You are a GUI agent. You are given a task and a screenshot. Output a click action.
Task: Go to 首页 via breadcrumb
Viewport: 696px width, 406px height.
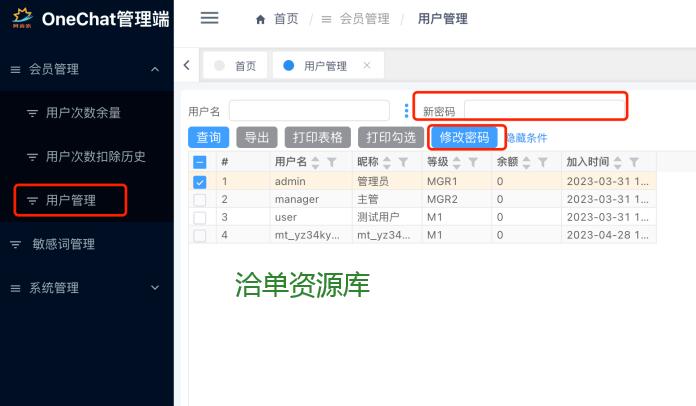click(286, 19)
